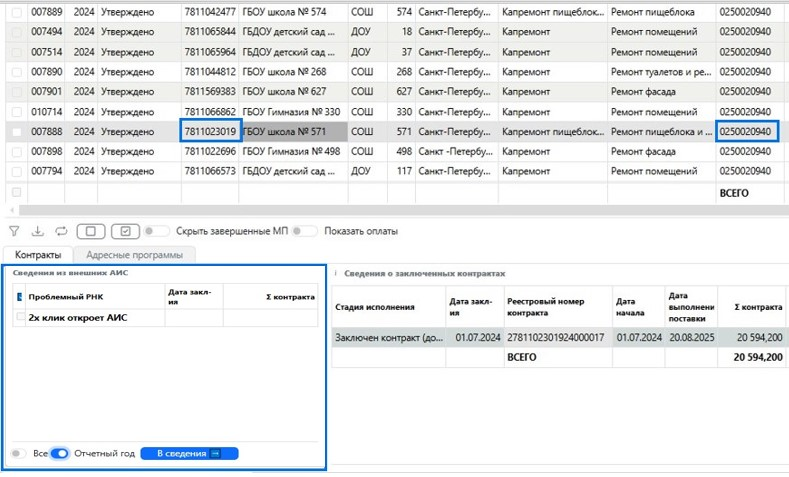The width and height of the screenshot is (789, 477).
Task: Check the '2х клик откроет АИС' row checkbox
Action: click(x=21, y=317)
